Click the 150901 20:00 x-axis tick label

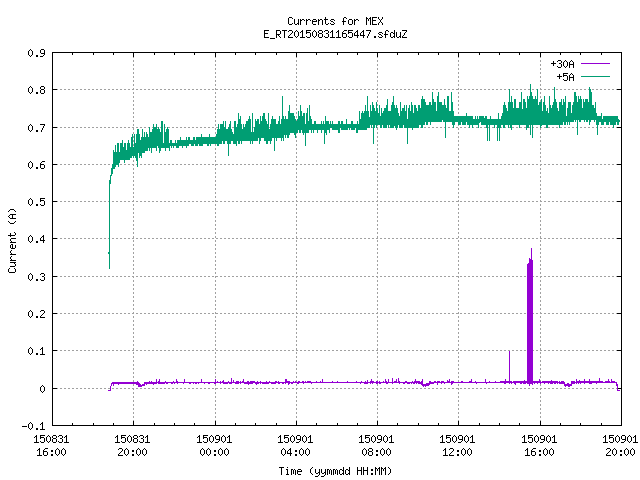[x=620, y=446]
